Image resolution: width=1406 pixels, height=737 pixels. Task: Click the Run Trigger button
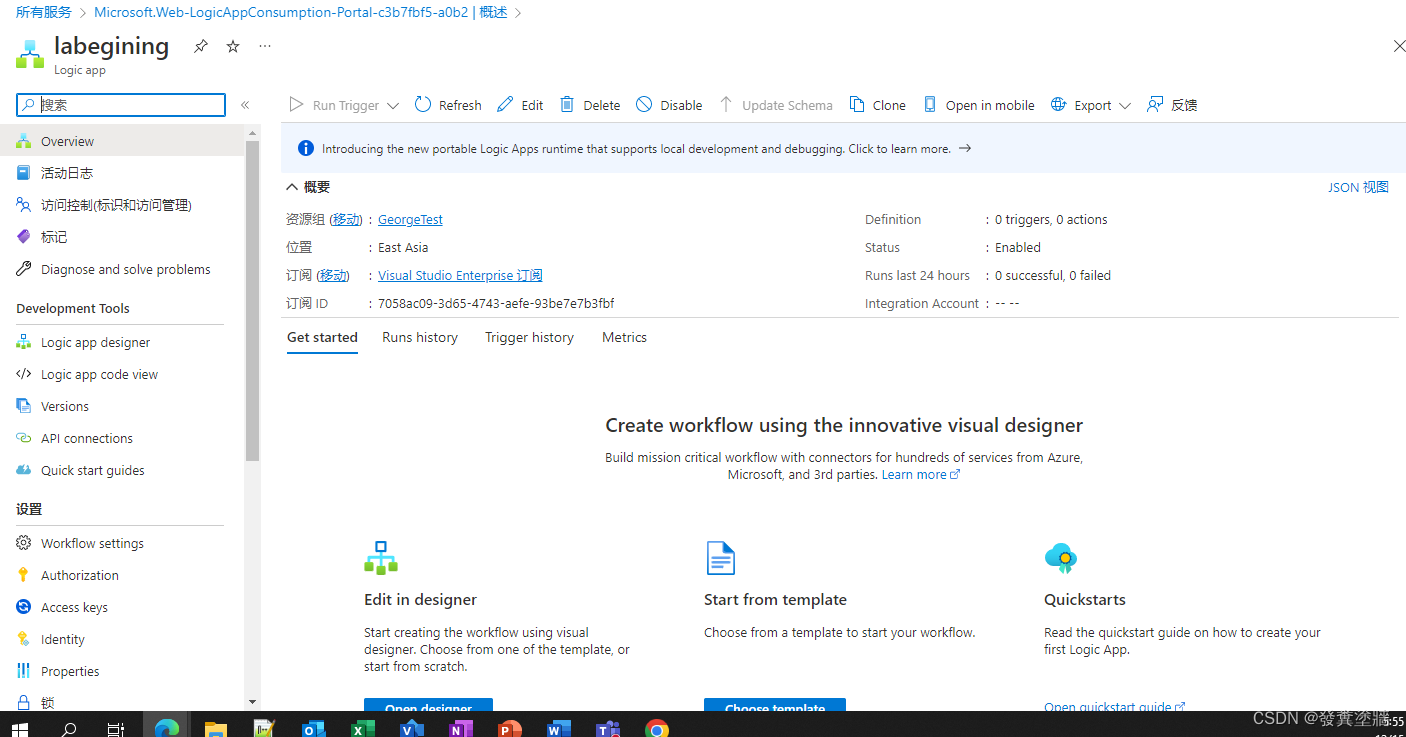point(335,105)
